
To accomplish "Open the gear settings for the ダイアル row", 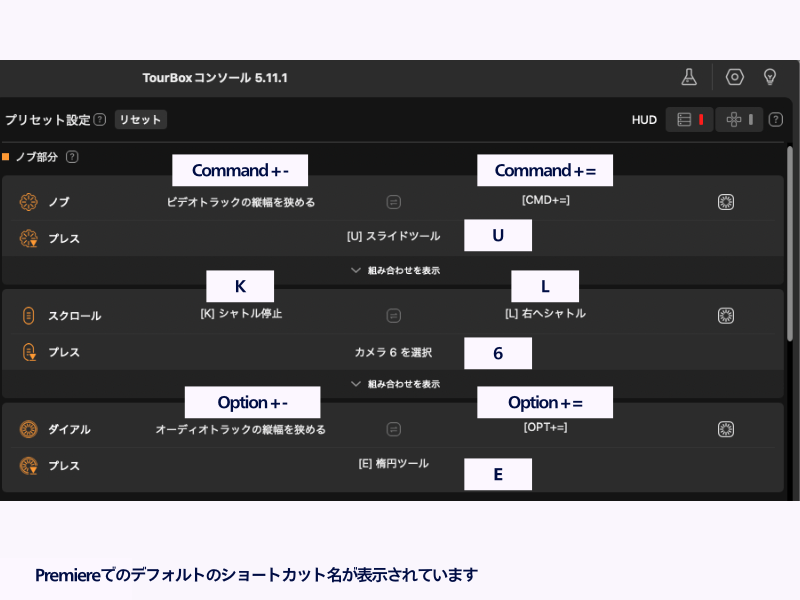I will click(726, 429).
